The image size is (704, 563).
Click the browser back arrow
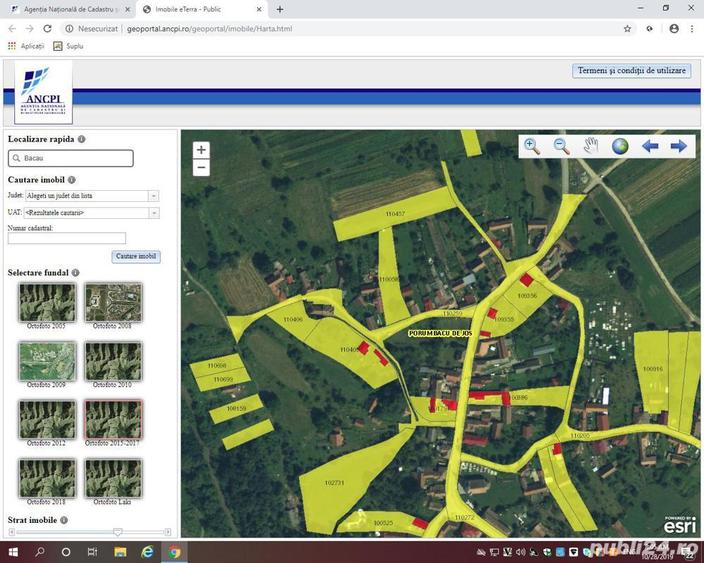point(12,29)
